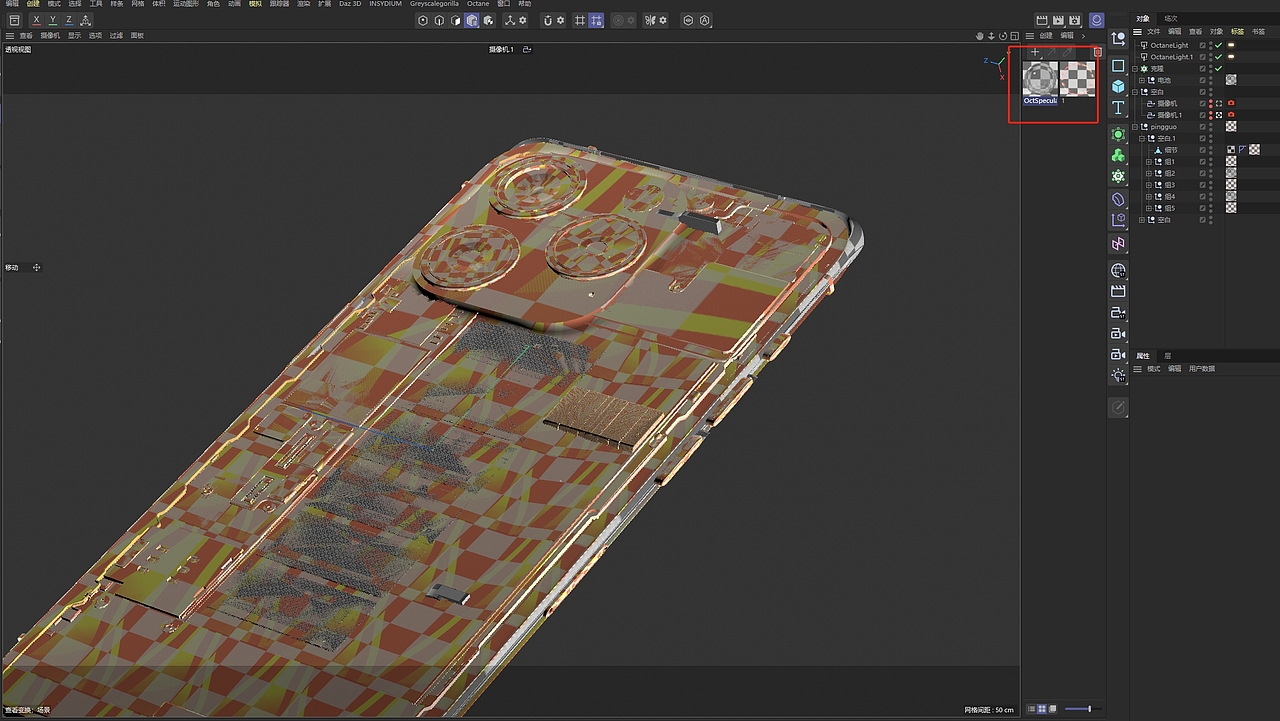This screenshot has height=721, width=1280.
Task: Open the INSYDIUM menu
Action: (385, 4)
